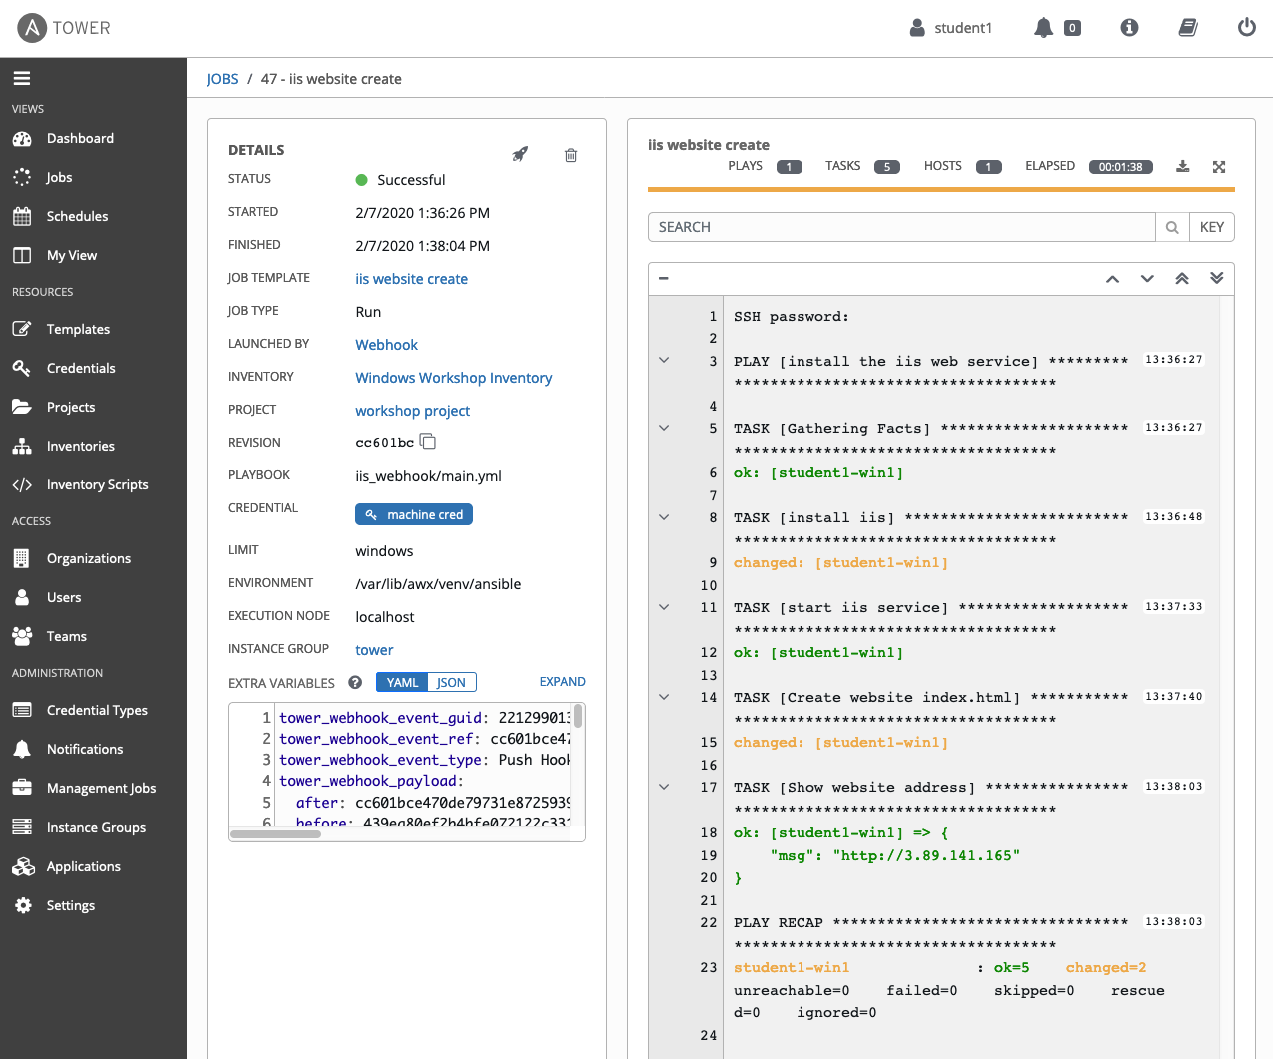This screenshot has height=1059, width=1273.
Task: Collapse all output with minus button
Action: (664, 279)
